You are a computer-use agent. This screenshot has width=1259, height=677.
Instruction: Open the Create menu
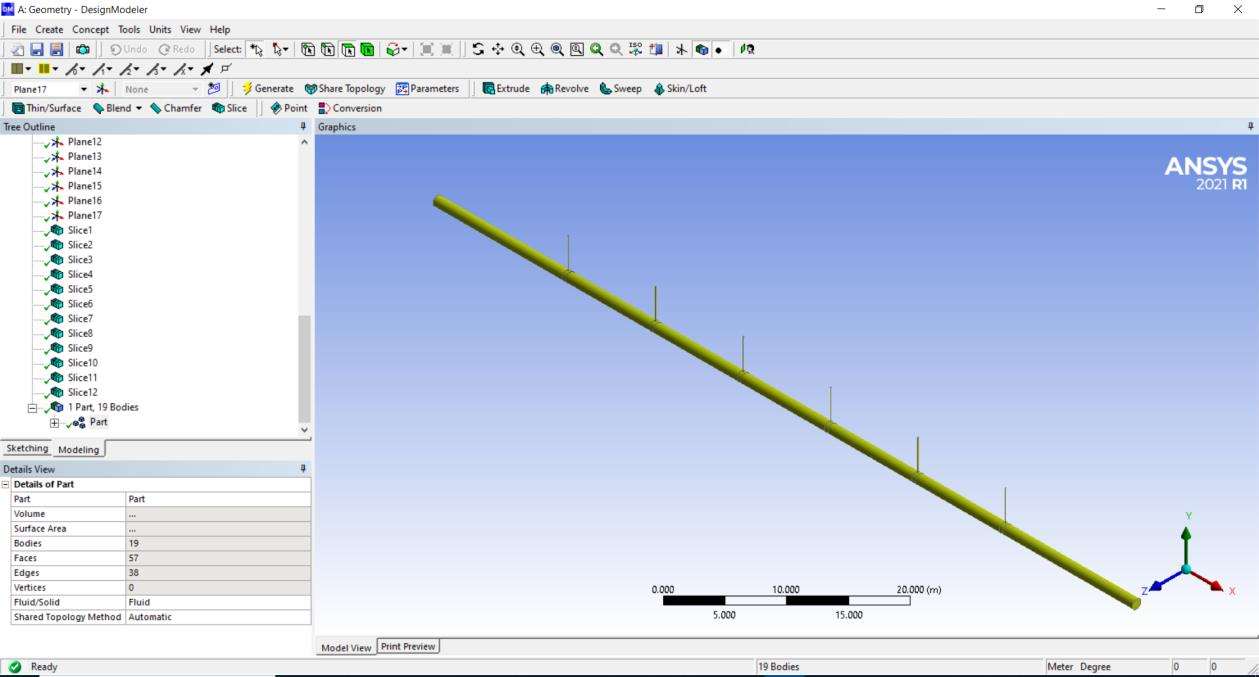pyautogui.click(x=49, y=30)
